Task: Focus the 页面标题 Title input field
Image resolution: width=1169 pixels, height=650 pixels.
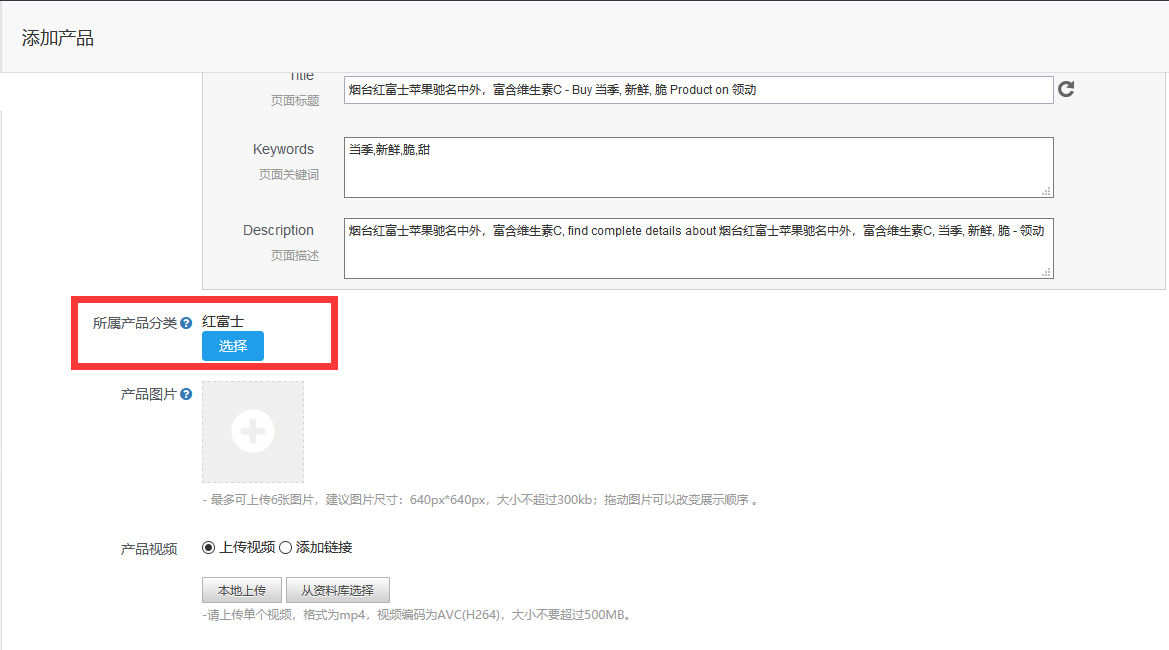Action: 697,90
